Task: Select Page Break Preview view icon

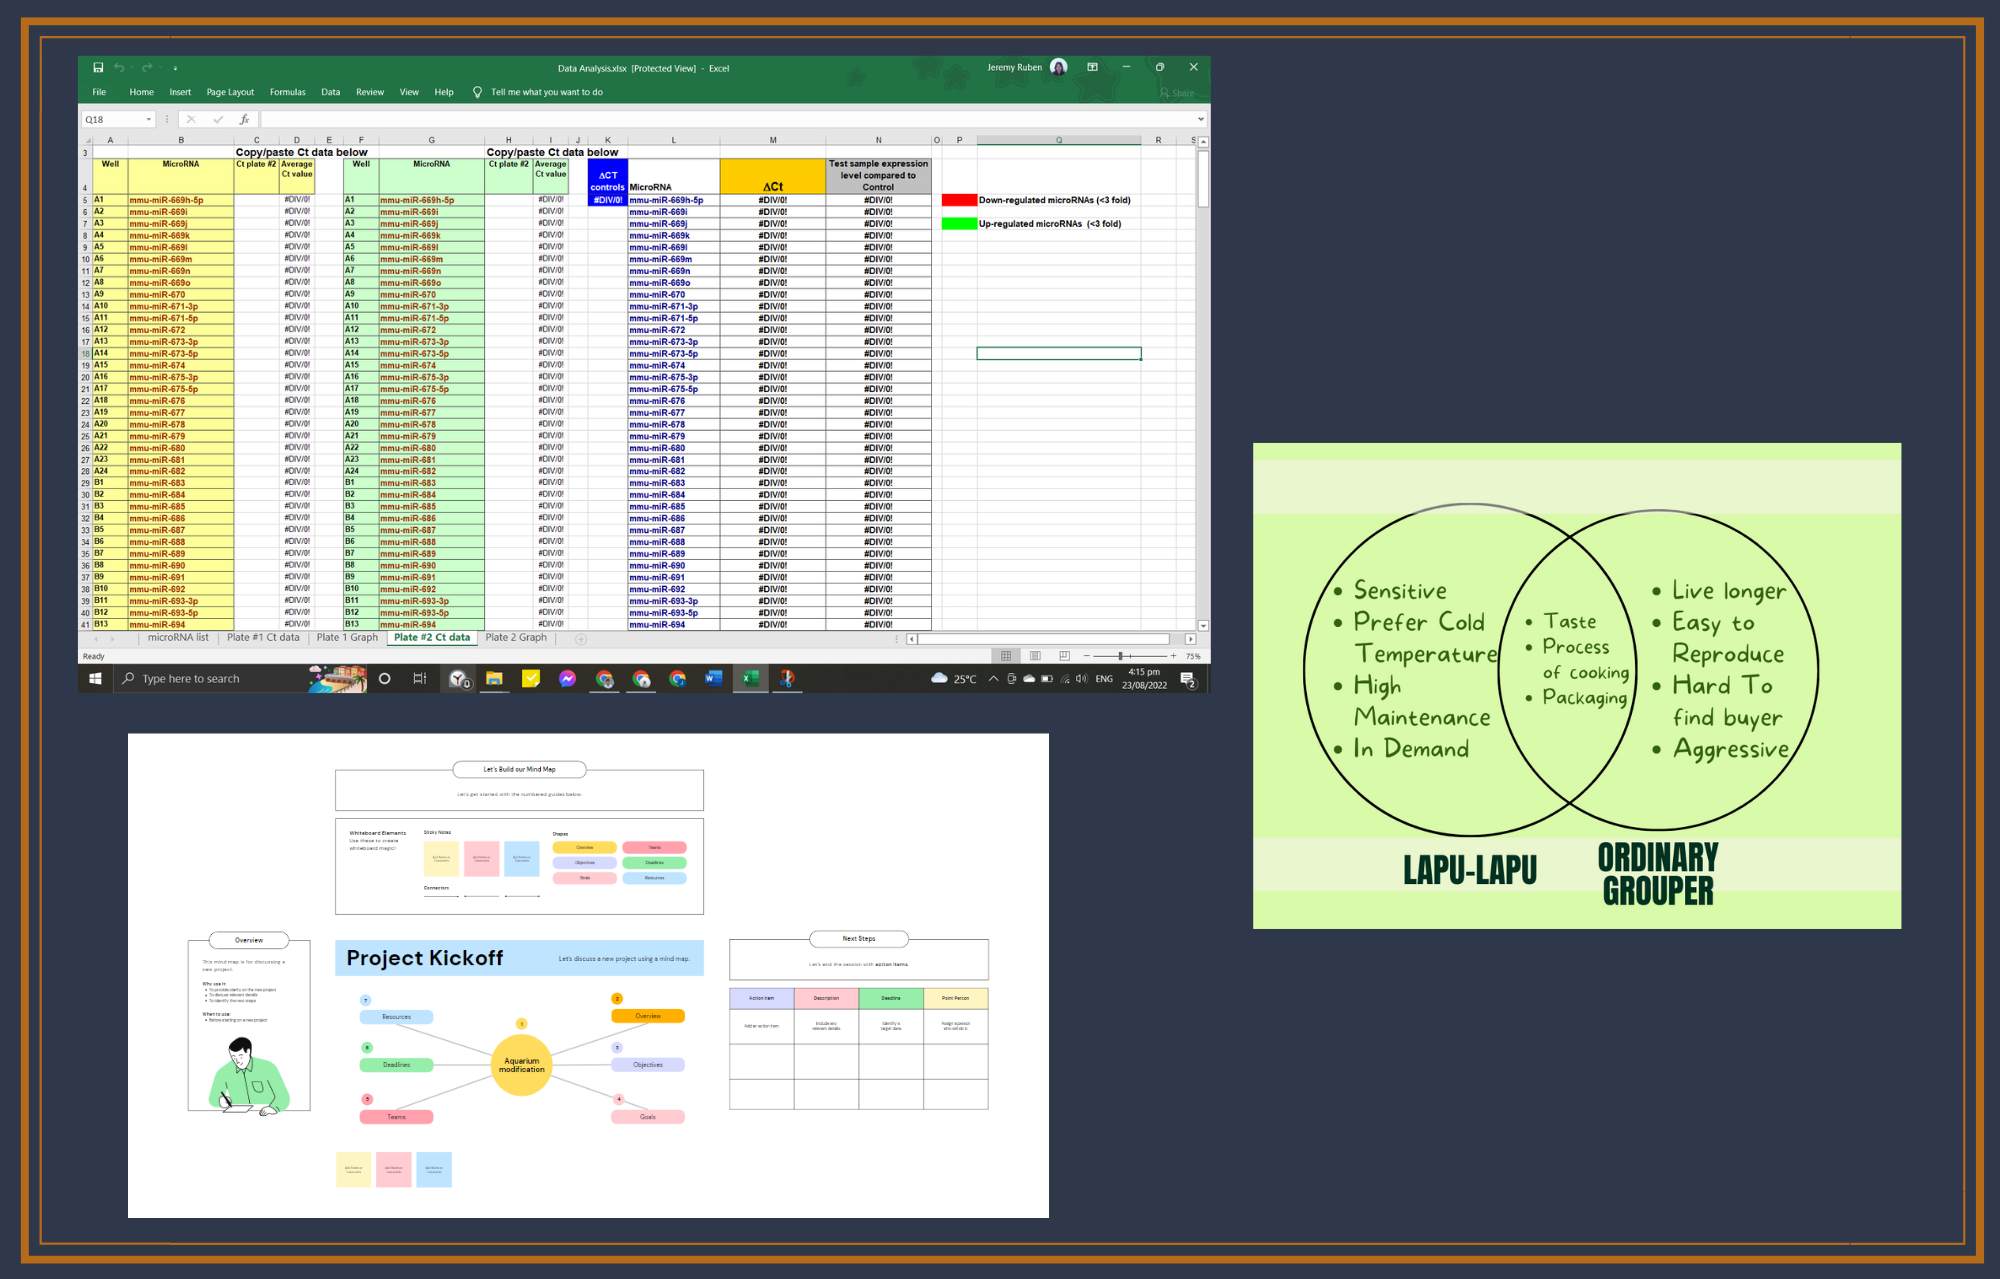Action: (x=1064, y=656)
